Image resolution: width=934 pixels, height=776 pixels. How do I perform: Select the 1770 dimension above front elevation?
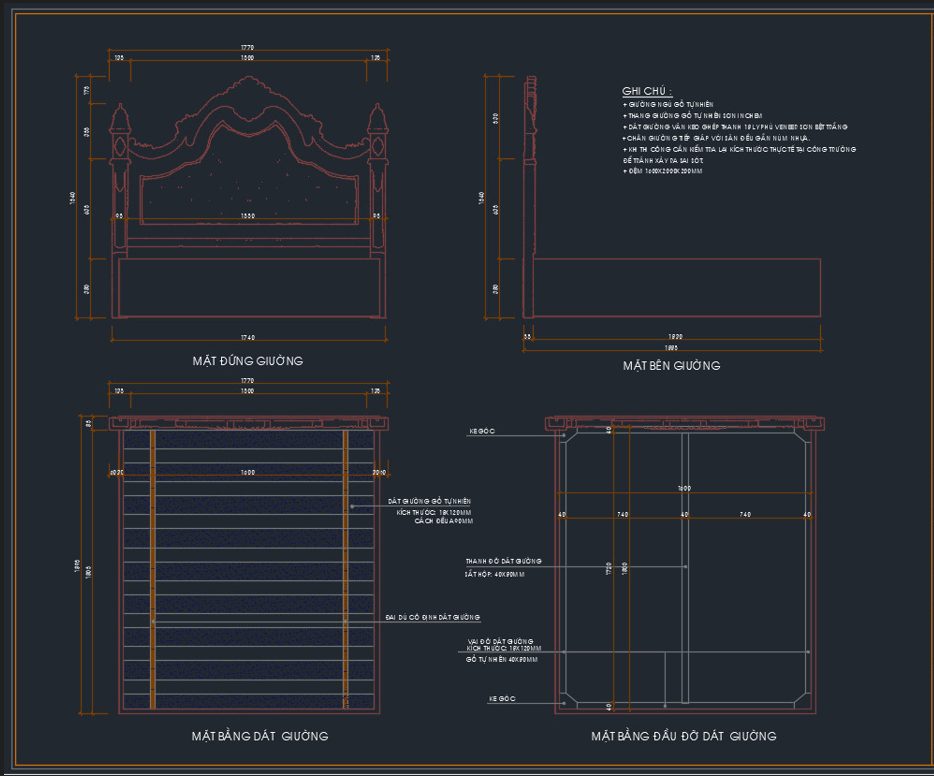point(247,47)
